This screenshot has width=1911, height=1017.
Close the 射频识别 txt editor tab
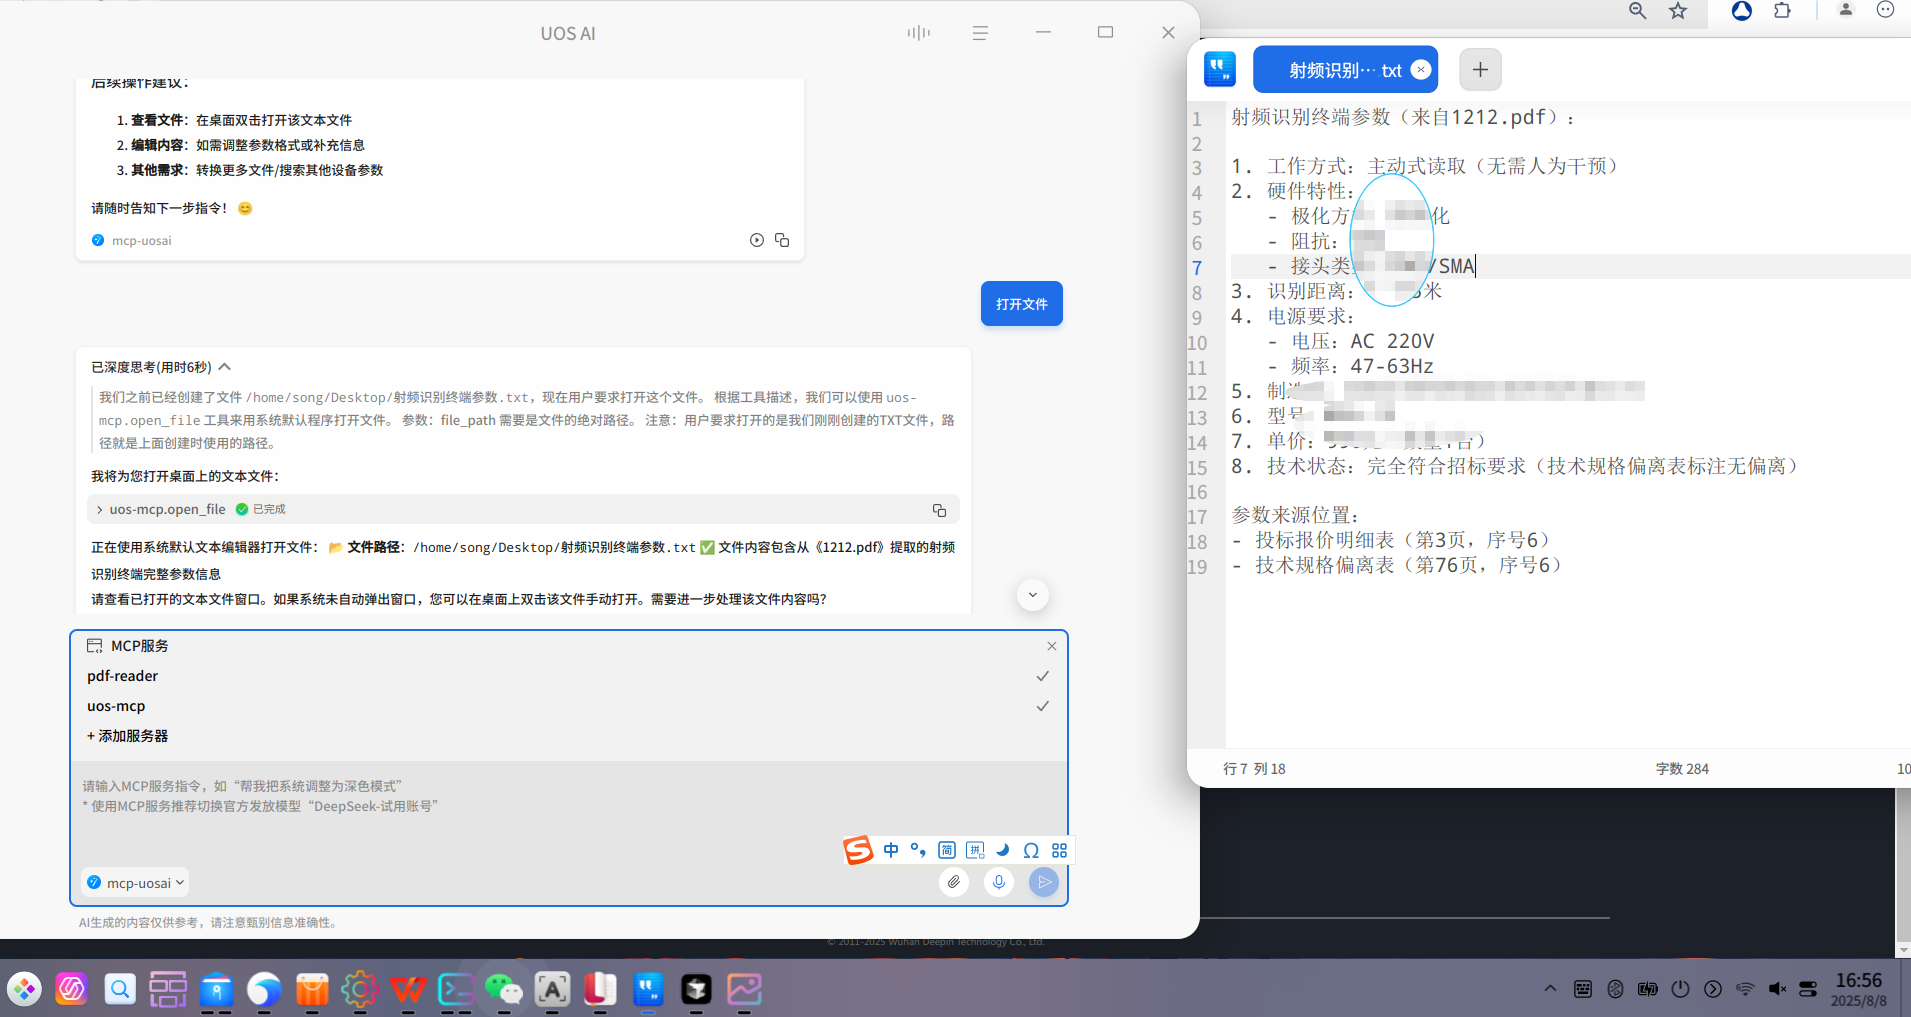[1421, 70]
